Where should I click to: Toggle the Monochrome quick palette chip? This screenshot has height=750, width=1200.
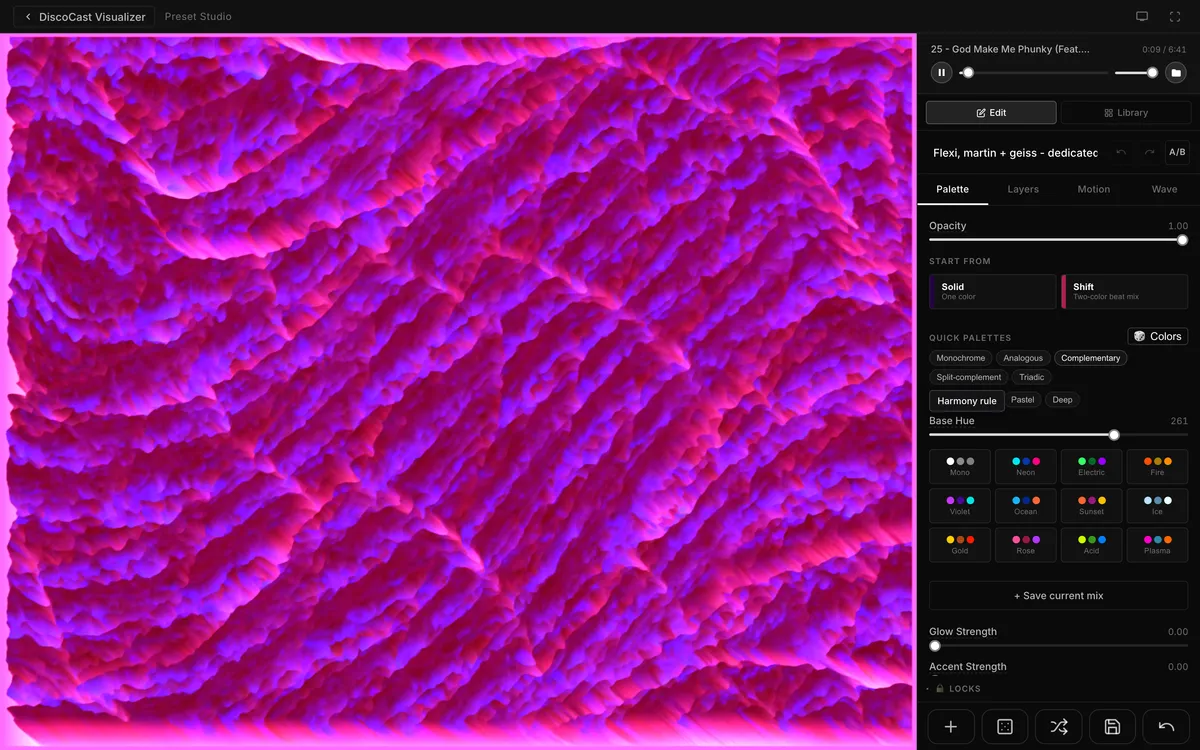click(x=961, y=358)
